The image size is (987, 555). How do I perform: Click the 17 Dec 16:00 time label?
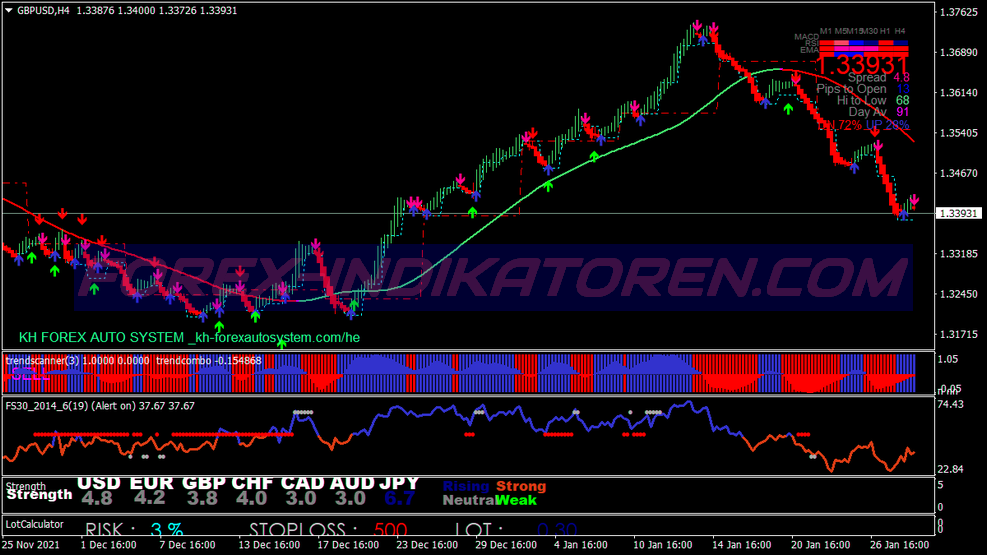coord(348,545)
